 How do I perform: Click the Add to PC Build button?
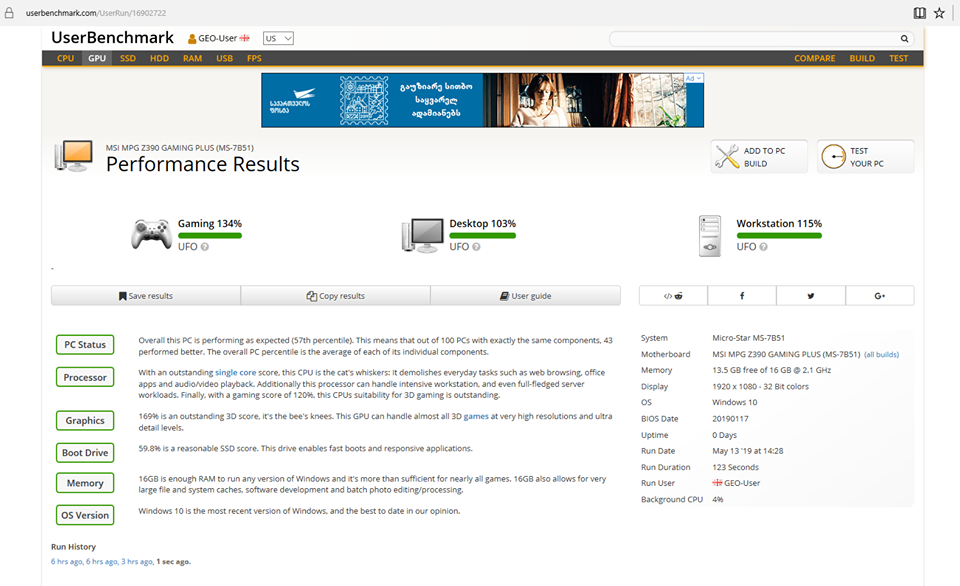pyautogui.click(x=759, y=157)
